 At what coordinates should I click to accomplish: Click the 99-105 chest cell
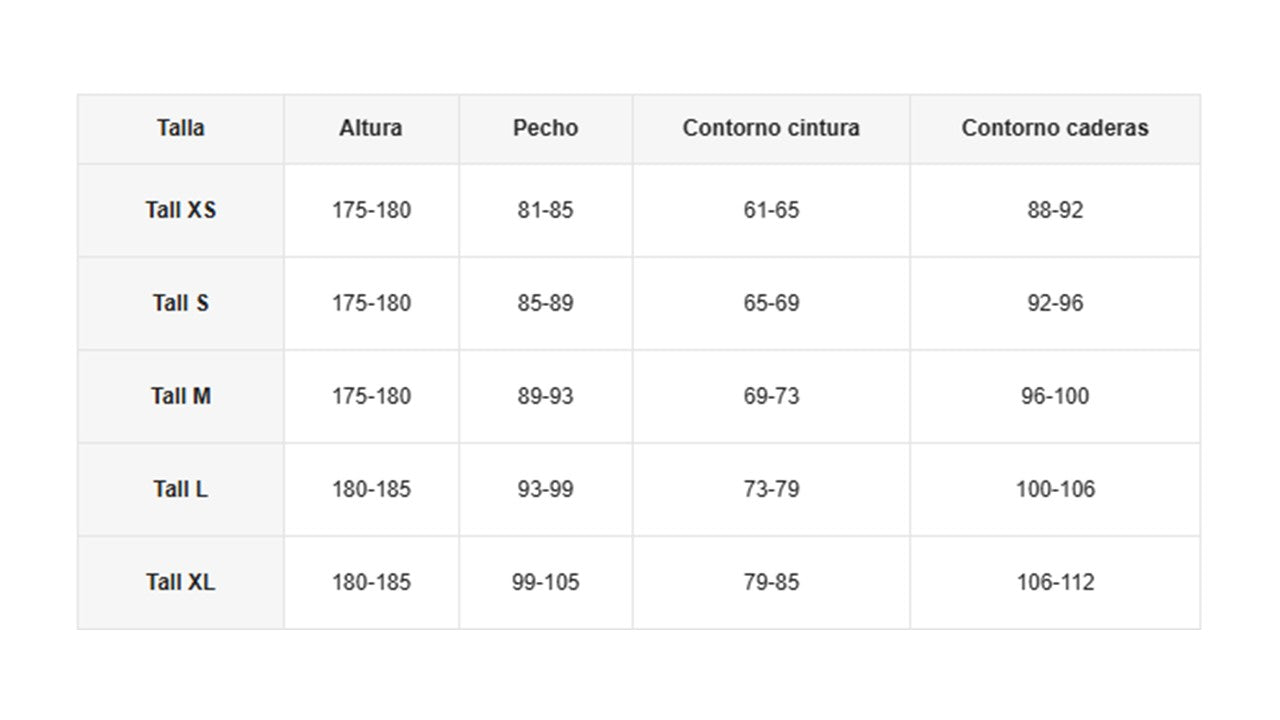coord(545,582)
